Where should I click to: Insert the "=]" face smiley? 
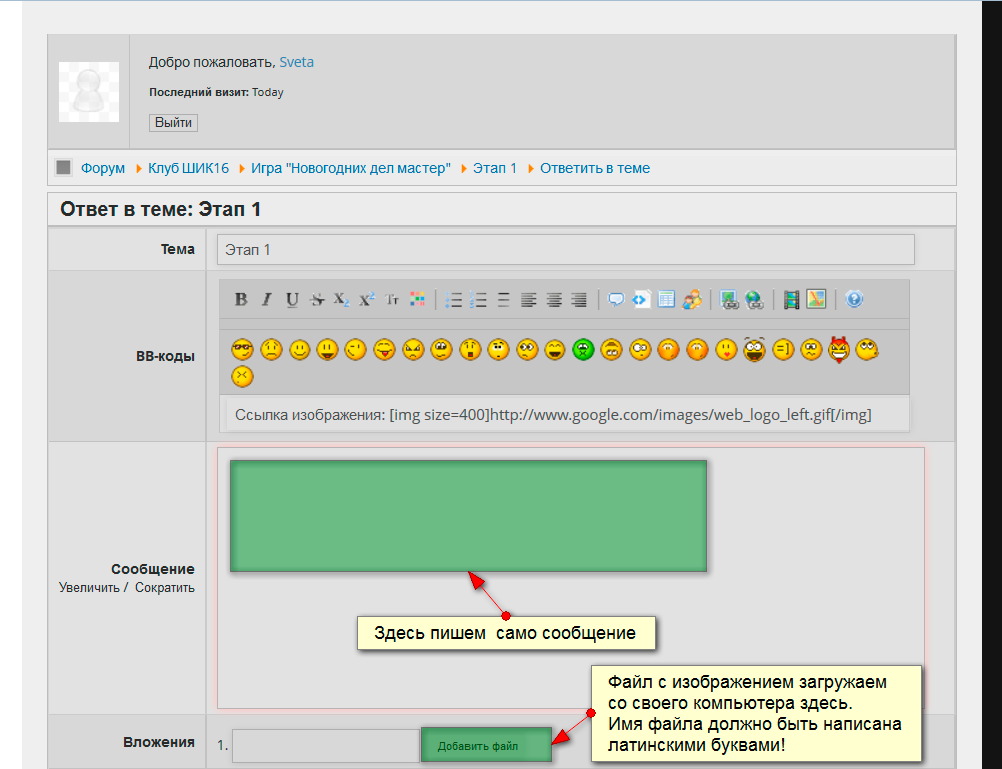tap(783, 350)
